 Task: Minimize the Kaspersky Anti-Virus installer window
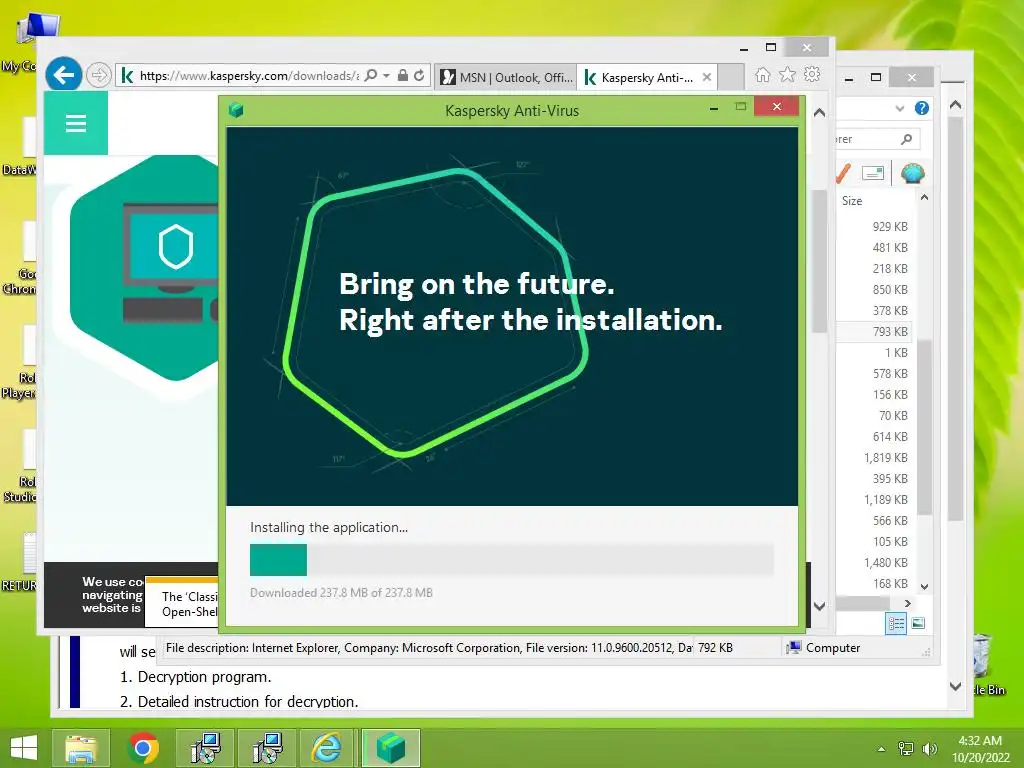714,108
